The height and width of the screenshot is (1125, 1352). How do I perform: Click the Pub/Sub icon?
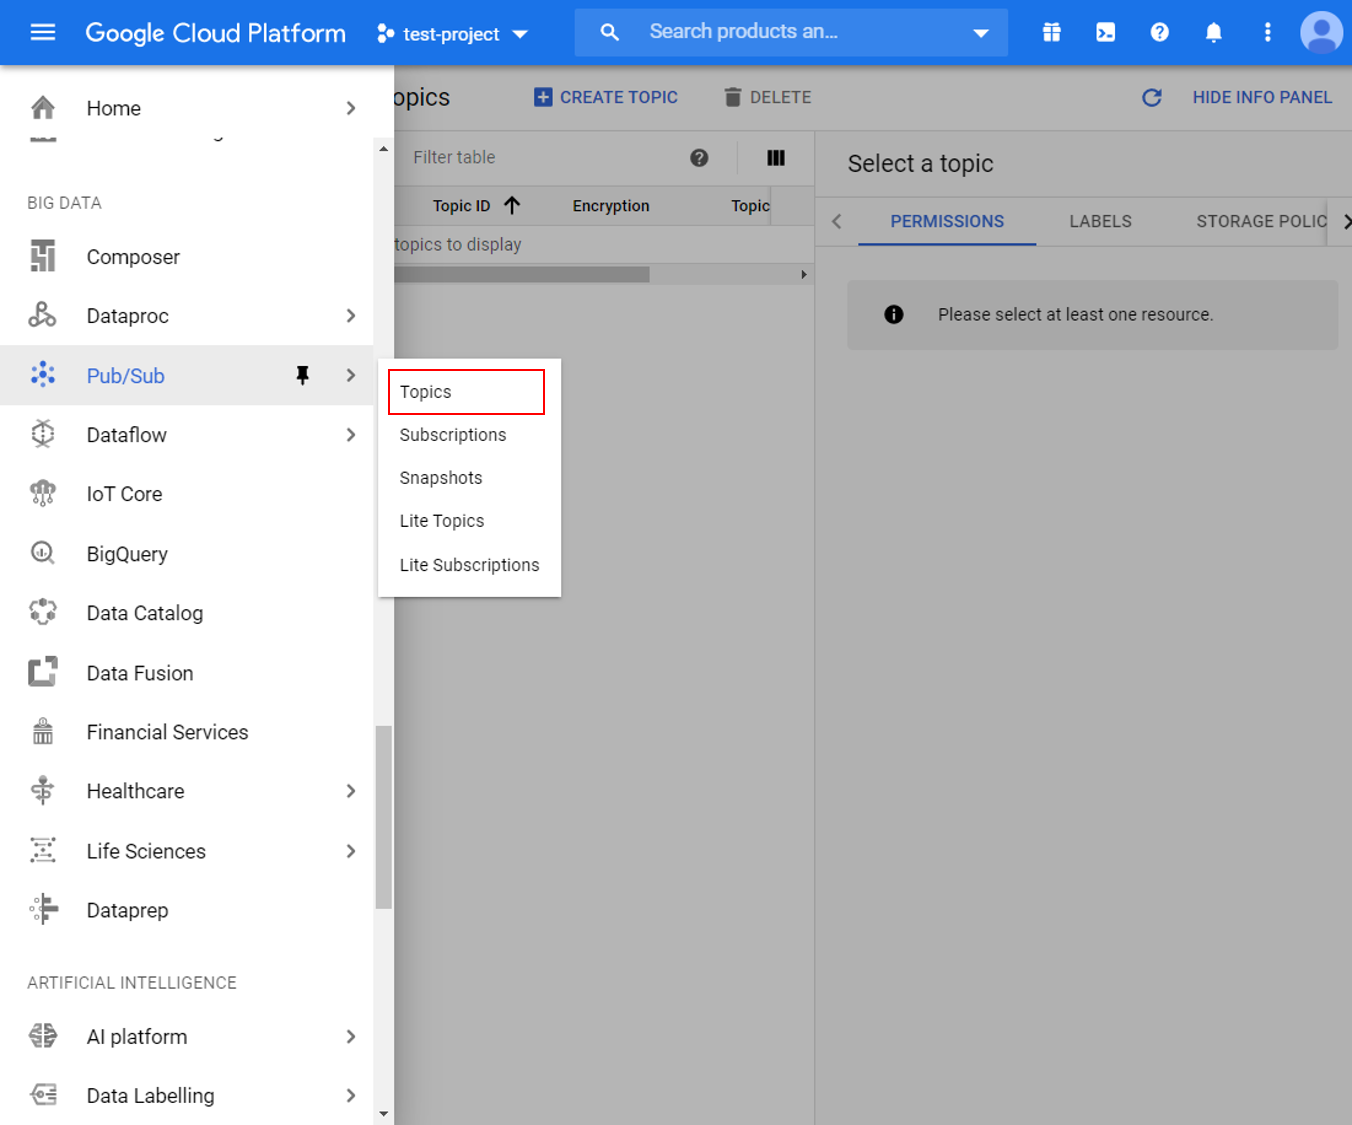(43, 375)
